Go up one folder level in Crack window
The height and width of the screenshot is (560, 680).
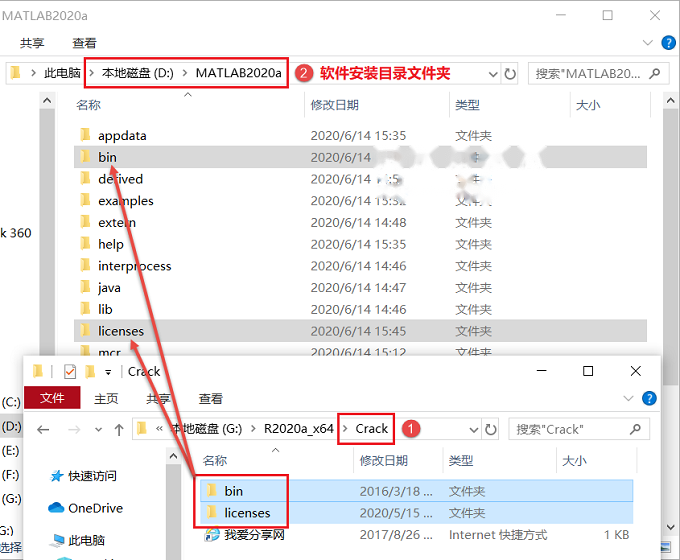(x=119, y=429)
